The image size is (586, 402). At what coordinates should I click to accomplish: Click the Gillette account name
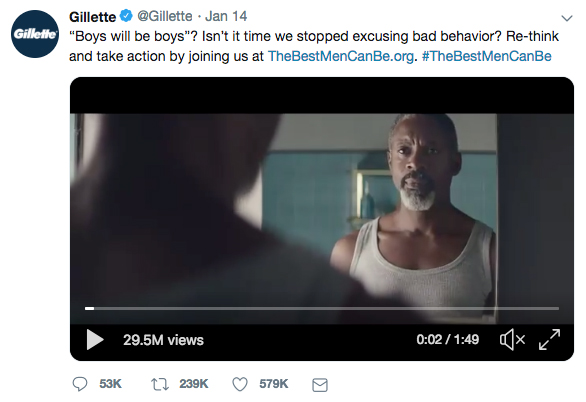click(92, 17)
